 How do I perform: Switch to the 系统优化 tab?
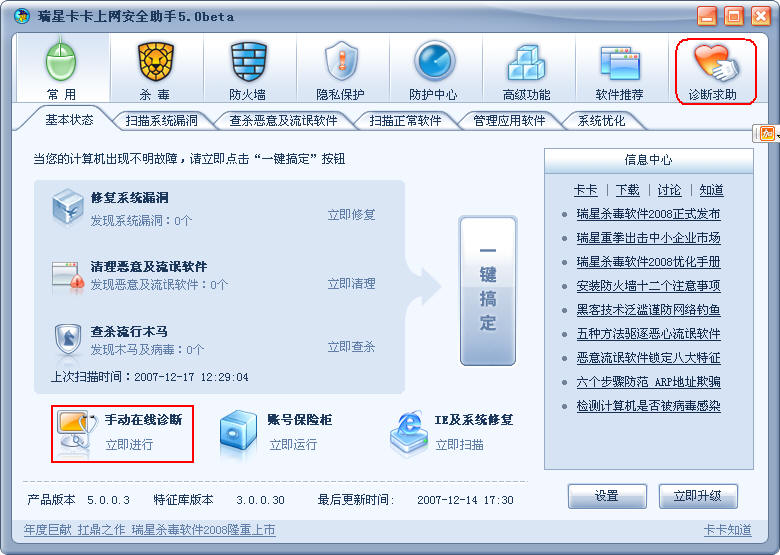click(x=601, y=120)
